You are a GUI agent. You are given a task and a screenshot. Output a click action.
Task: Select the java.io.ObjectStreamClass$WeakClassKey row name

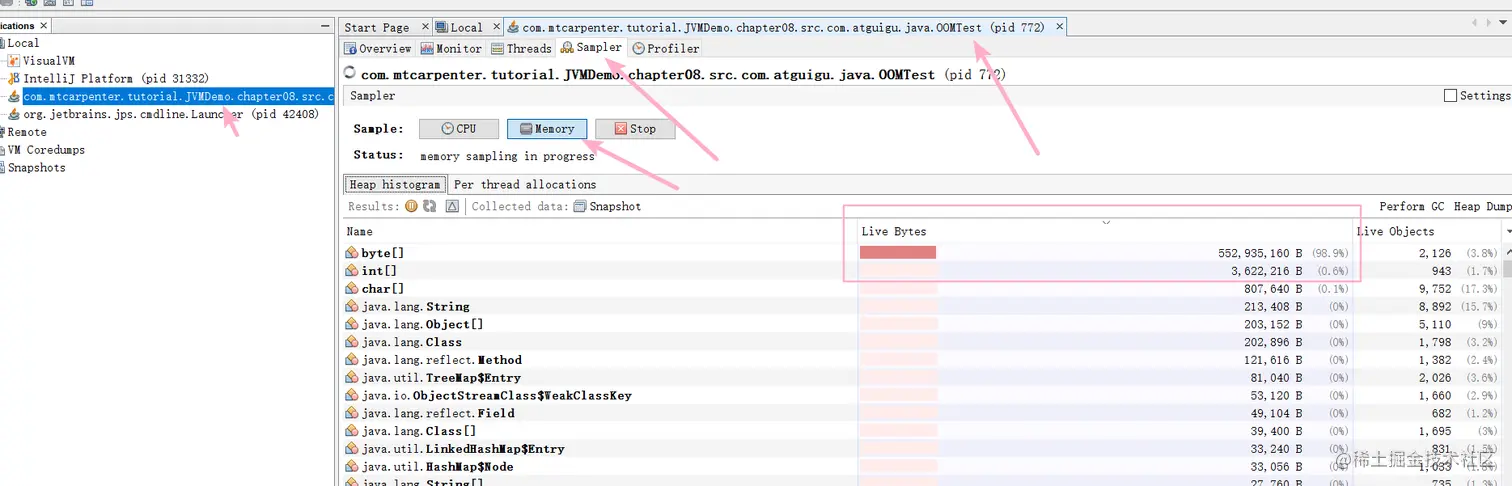[x=497, y=395]
